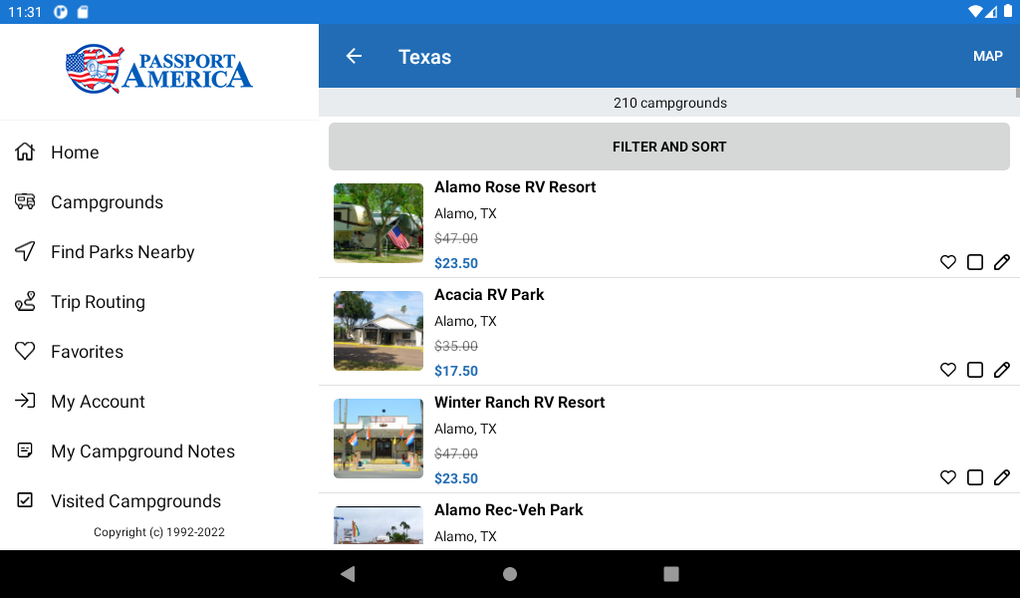
Task: Click the Campgrounds RV icon
Action: [25, 202]
